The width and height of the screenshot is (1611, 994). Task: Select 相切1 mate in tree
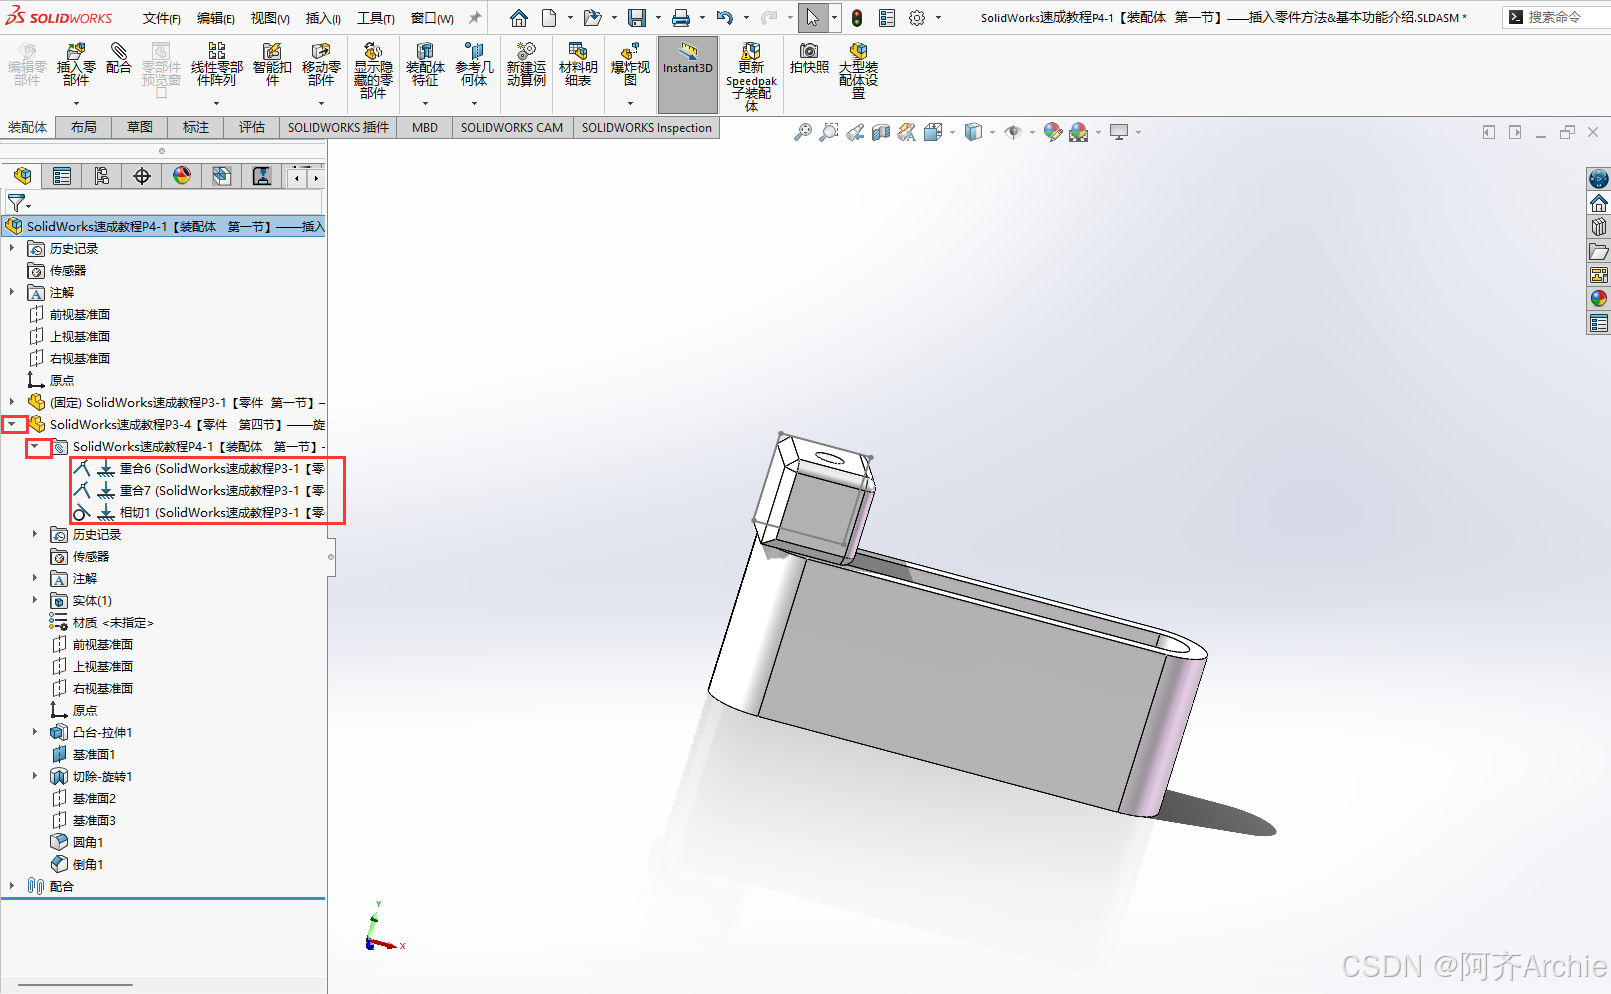tap(199, 512)
